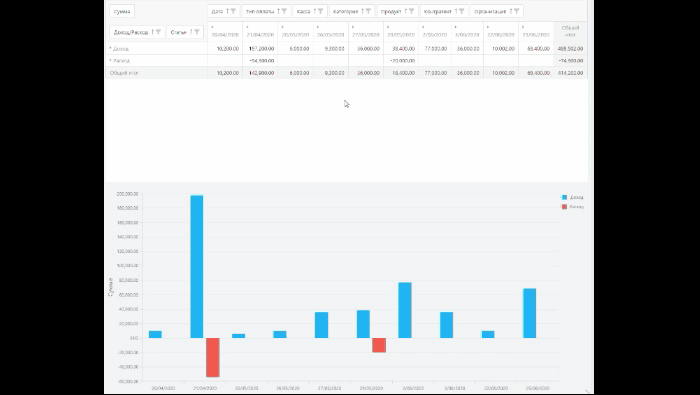Toggle the sort arrow on the Касса field
Screen dimensions: 700x395
[314, 11]
